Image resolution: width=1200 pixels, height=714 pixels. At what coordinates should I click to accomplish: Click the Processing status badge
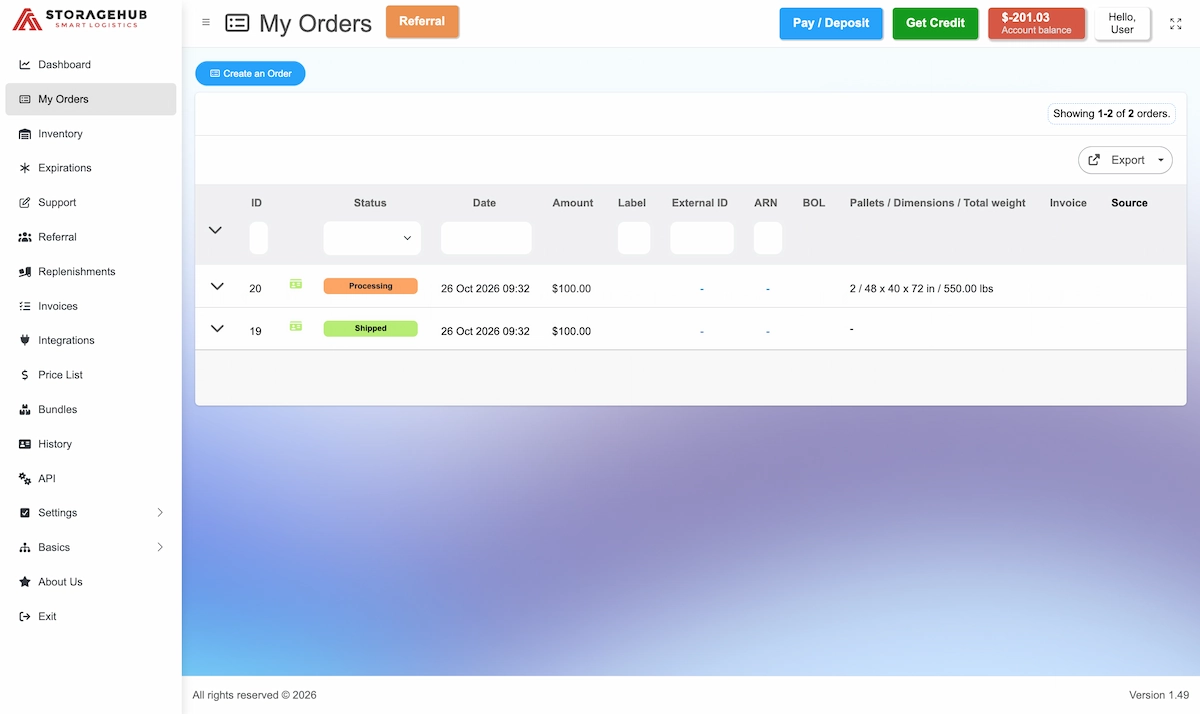(x=370, y=286)
